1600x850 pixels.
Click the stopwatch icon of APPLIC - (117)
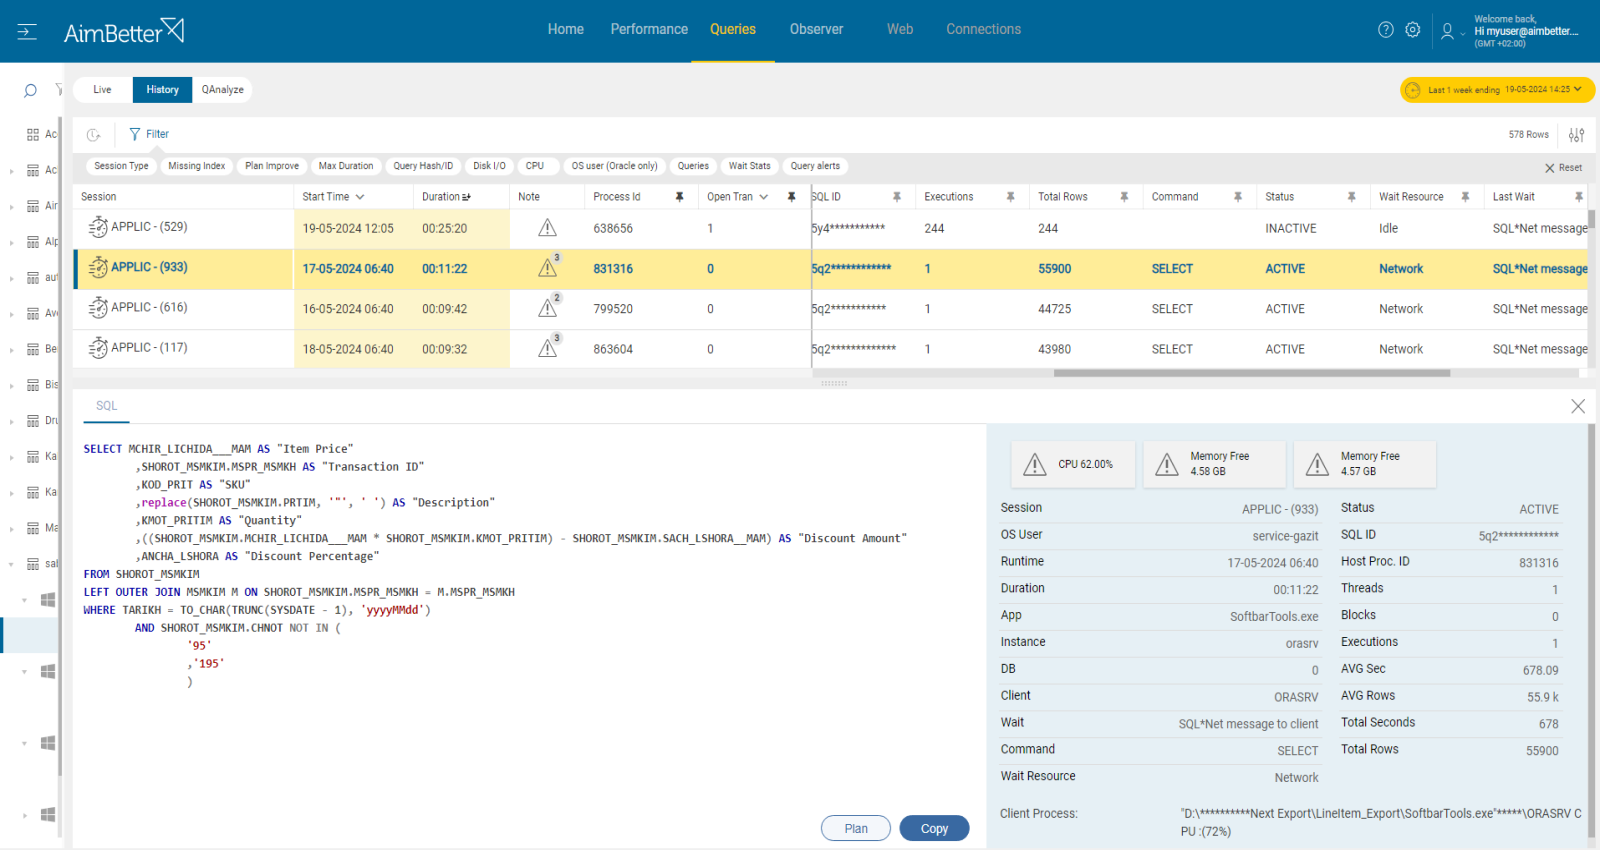98,348
